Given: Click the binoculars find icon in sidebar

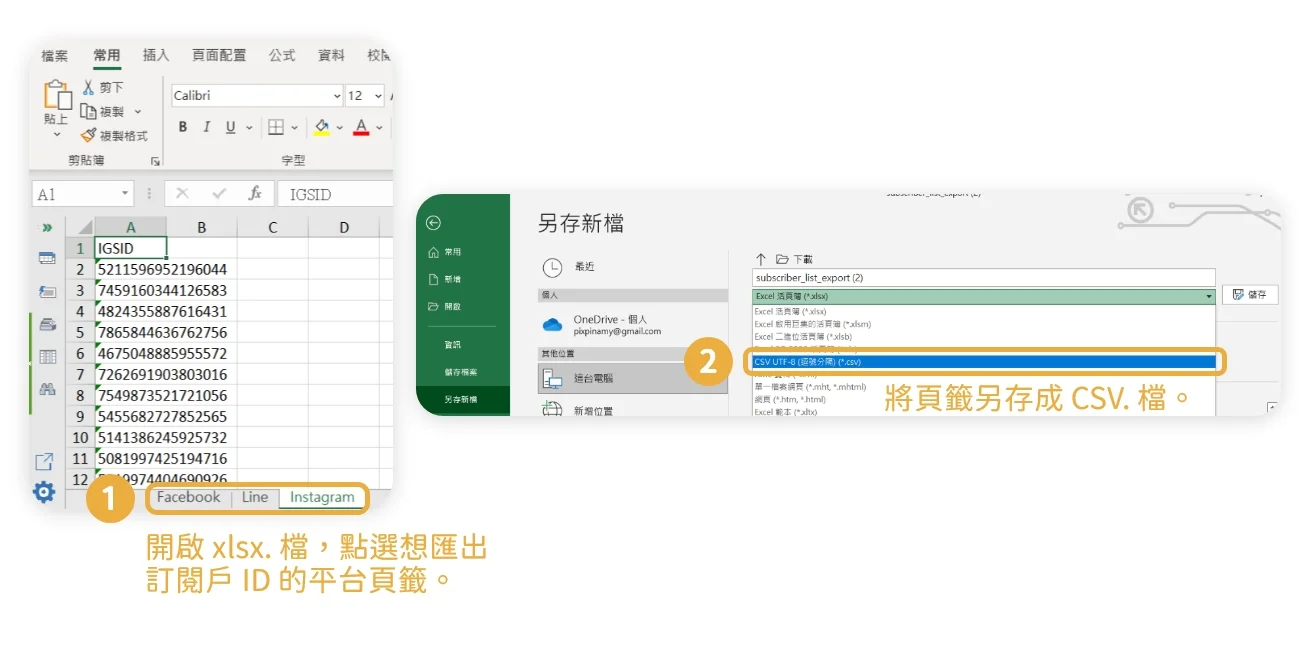Looking at the screenshot, I should [x=47, y=389].
